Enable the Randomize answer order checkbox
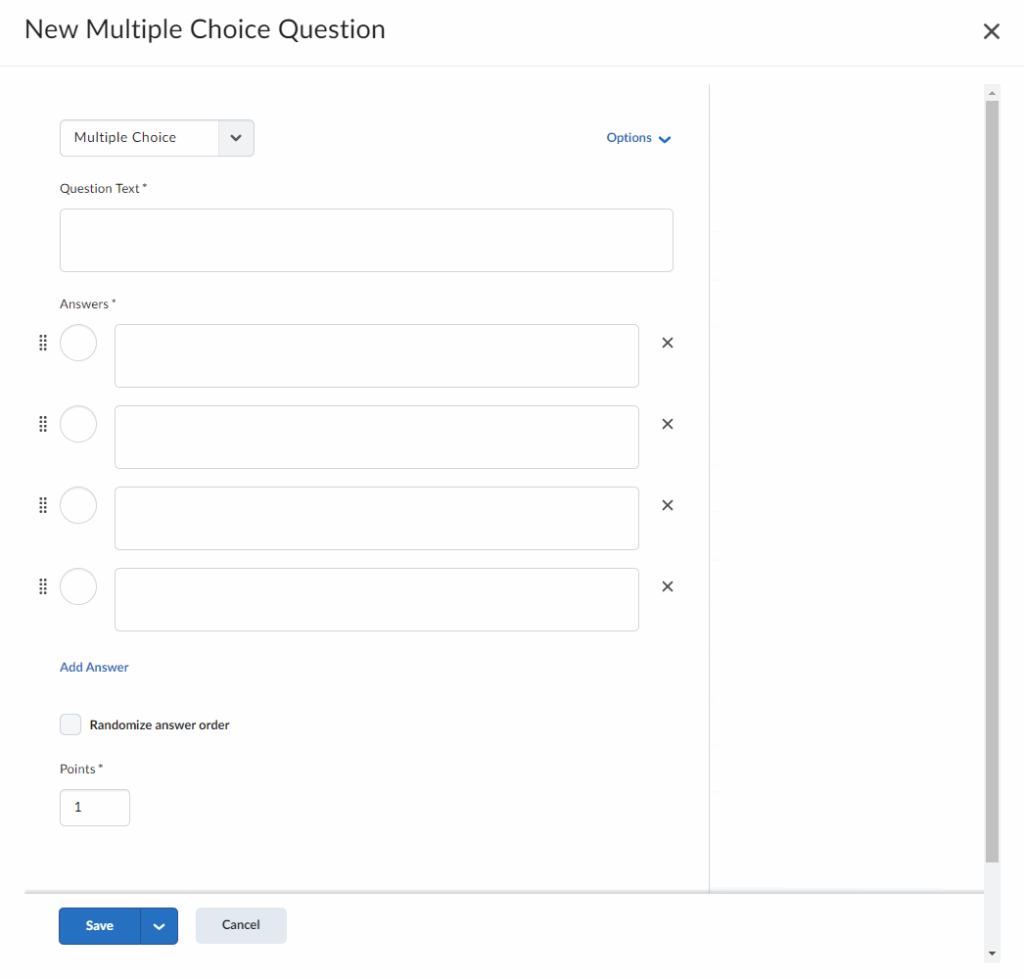Image resolution: width=1024 pixels, height=979 pixels. pos(70,725)
